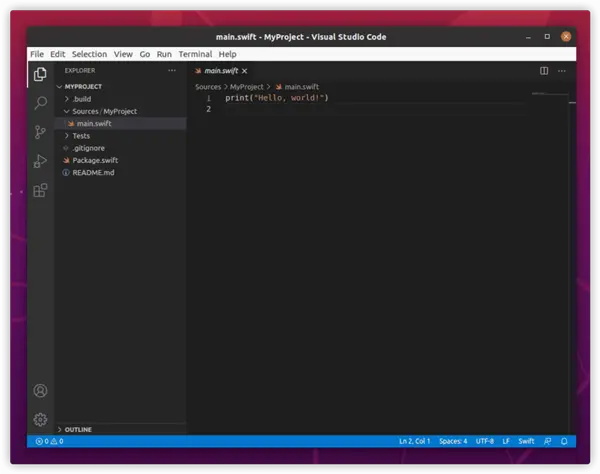
Task: Open Package.swift from the explorer
Action: pos(95,160)
